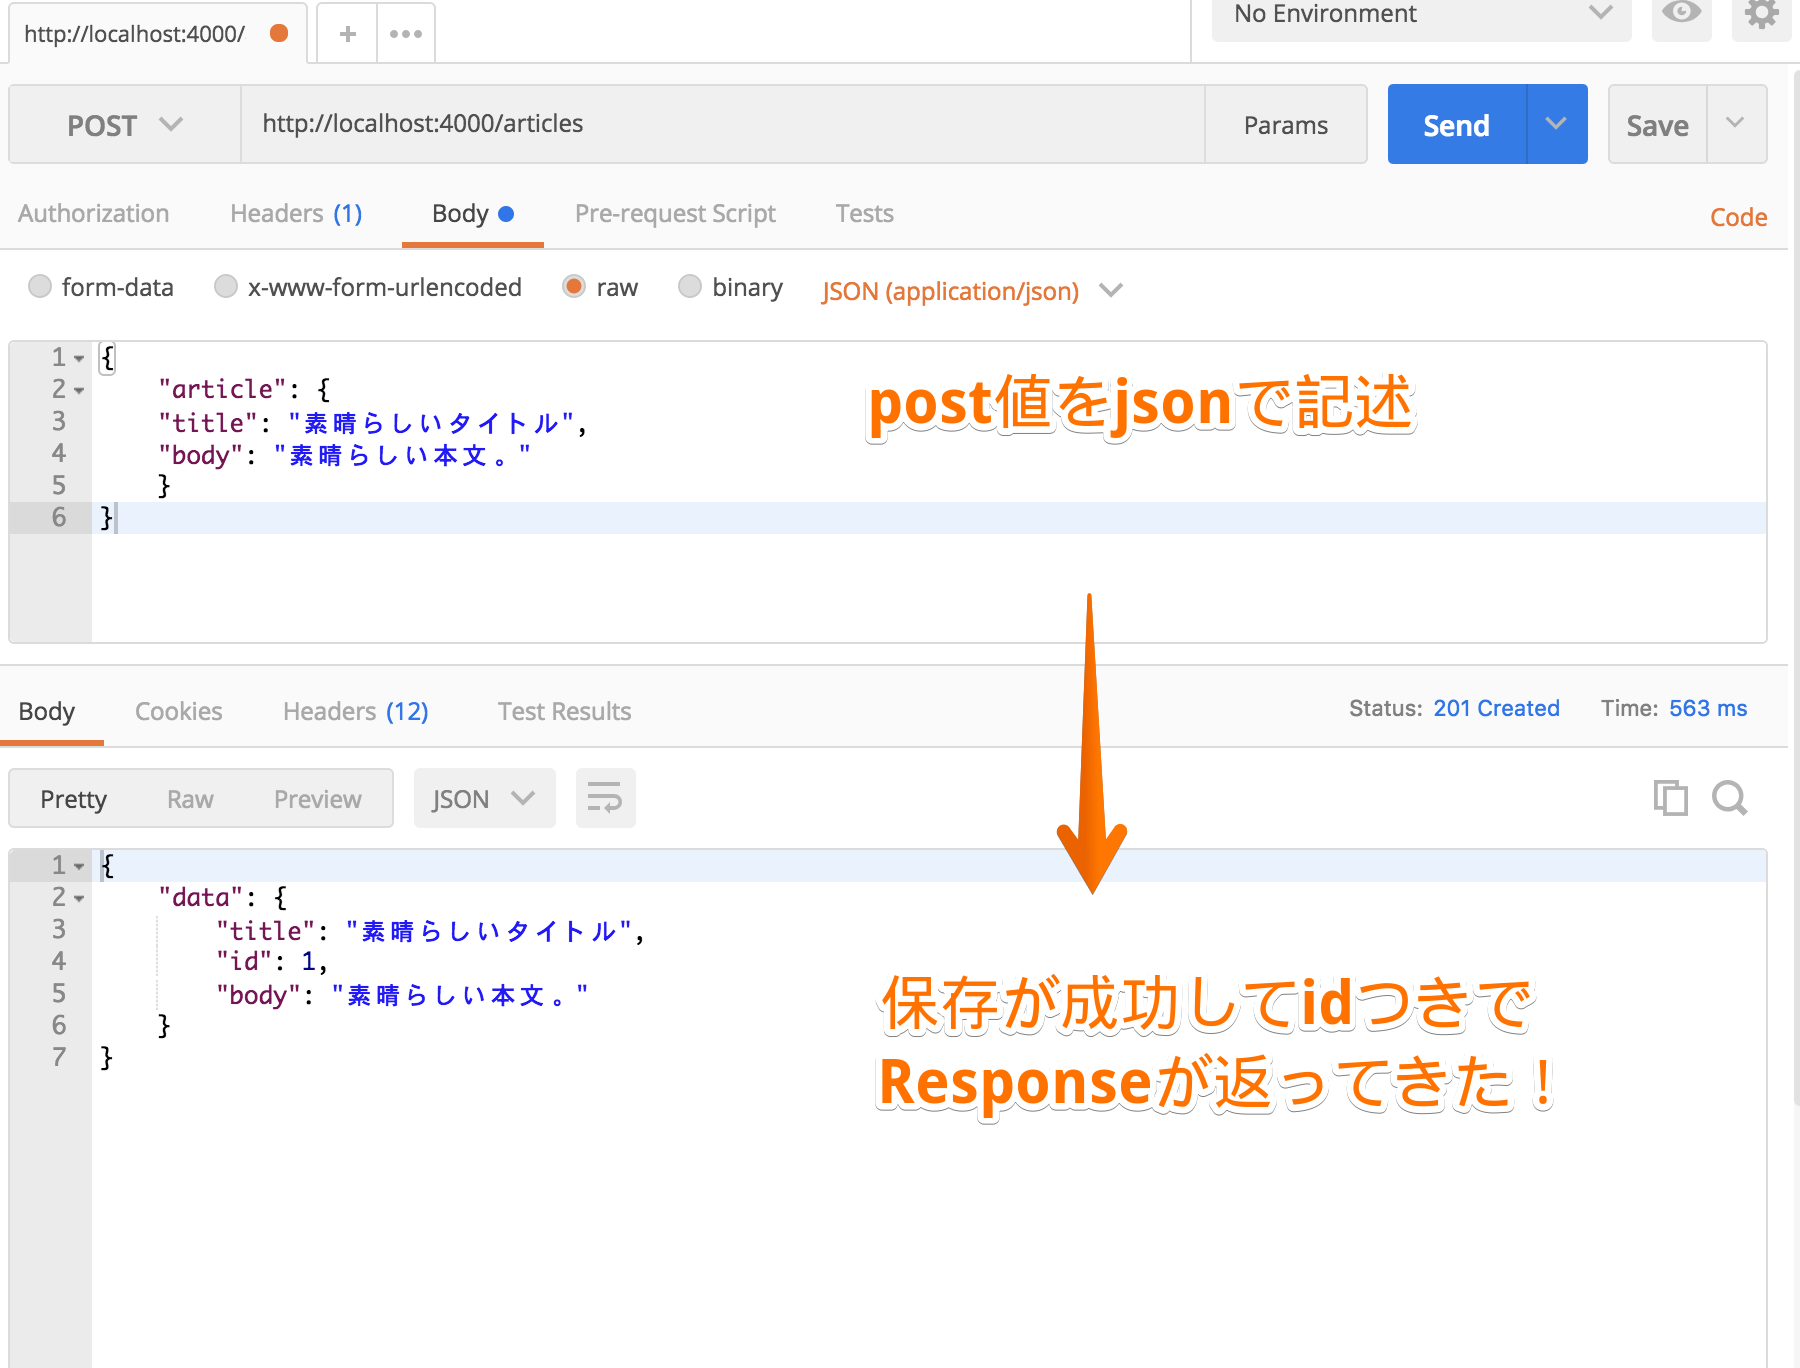1800x1368 pixels.
Task: Collapse the "data" object in response
Action: click(79, 898)
